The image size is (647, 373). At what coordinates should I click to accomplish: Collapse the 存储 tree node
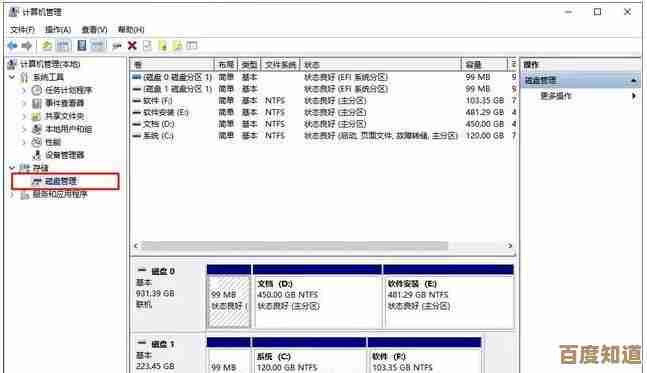[12, 168]
